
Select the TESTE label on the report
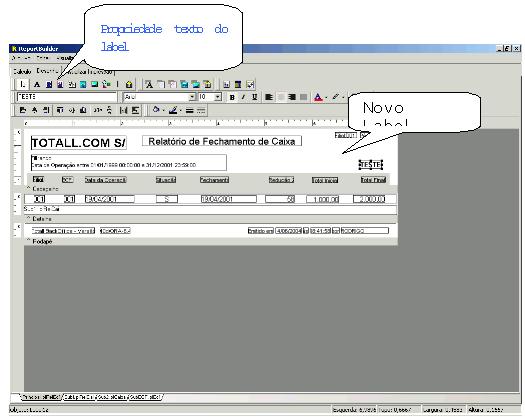[x=371, y=164]
